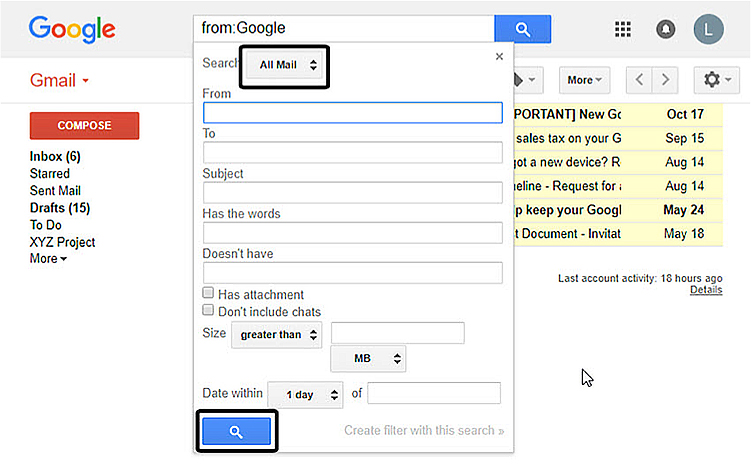Open the email dated Oct 17
Screen dimensions: 751x472
pyautogui.click(x=618, y=115)
